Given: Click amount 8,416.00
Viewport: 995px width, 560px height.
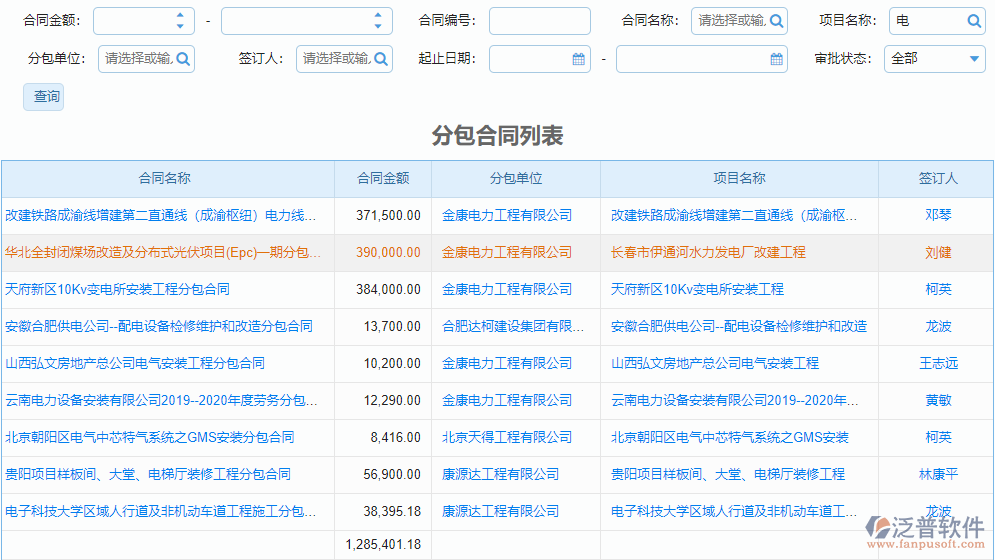Looking at the screenshot, I should pos(395,437).
